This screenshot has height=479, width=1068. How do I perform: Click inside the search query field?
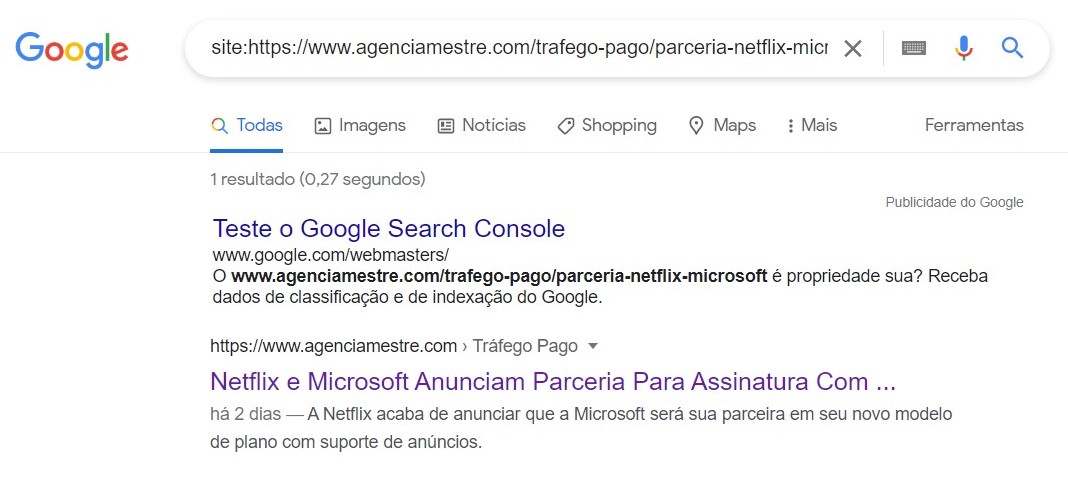point(518,48)
